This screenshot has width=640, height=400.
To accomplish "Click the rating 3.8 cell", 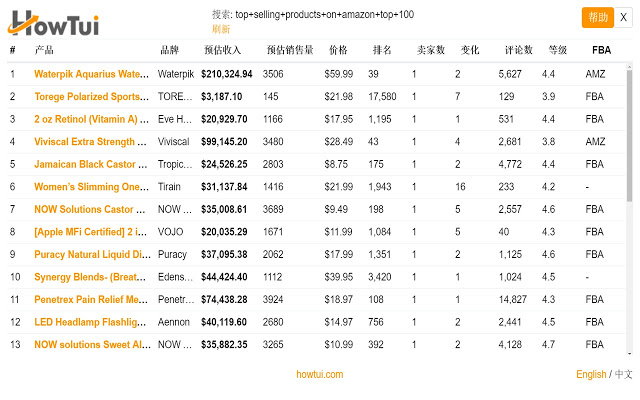I will (x=548, y=142).
